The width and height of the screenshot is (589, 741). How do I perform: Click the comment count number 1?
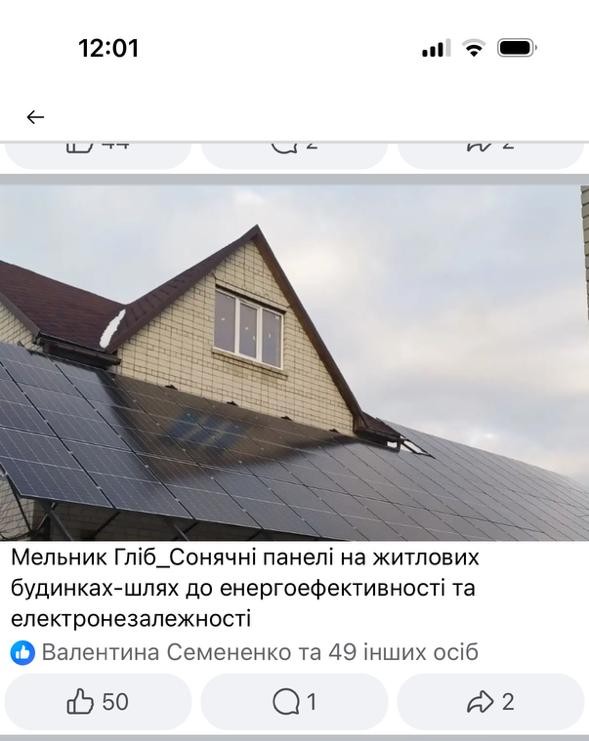point(312,702)
